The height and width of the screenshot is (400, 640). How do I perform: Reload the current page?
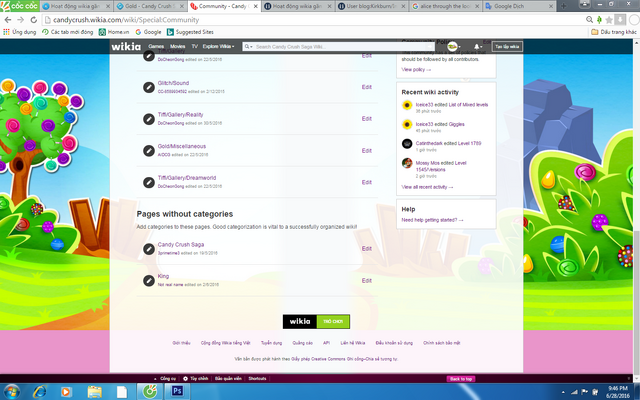(33, 20)
